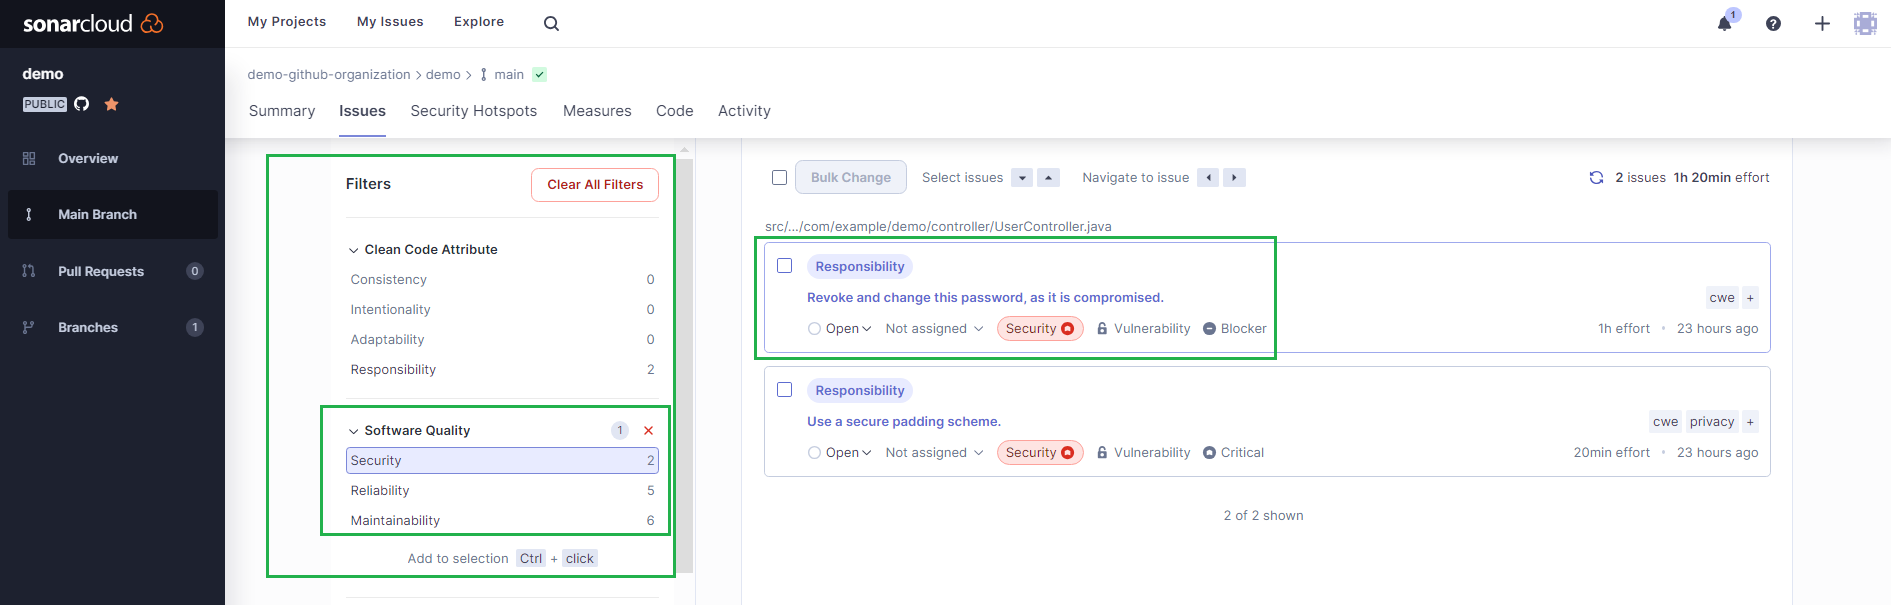This screenshot has width=1891, height=605.
Task: Add tag to padding scheme issue
Action: pos(1750,422)
